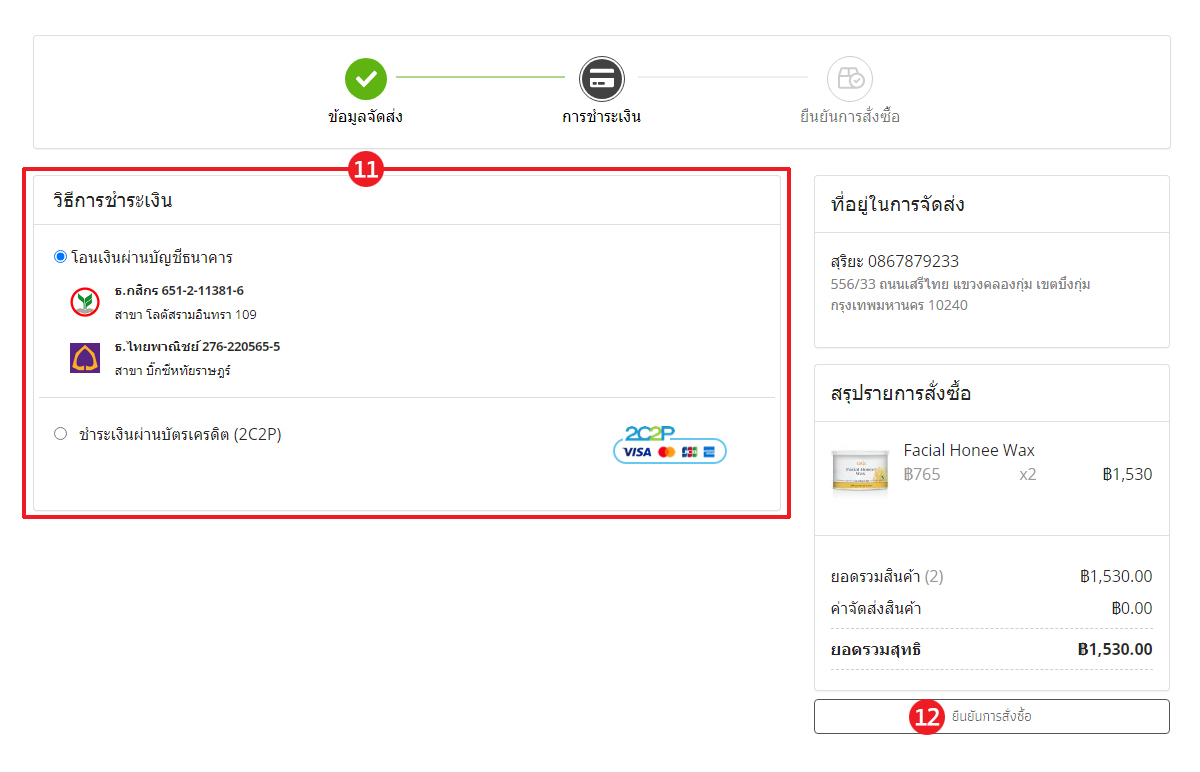Click the Visa card icon
The image size is (1200, 772).
coord(637,452)
